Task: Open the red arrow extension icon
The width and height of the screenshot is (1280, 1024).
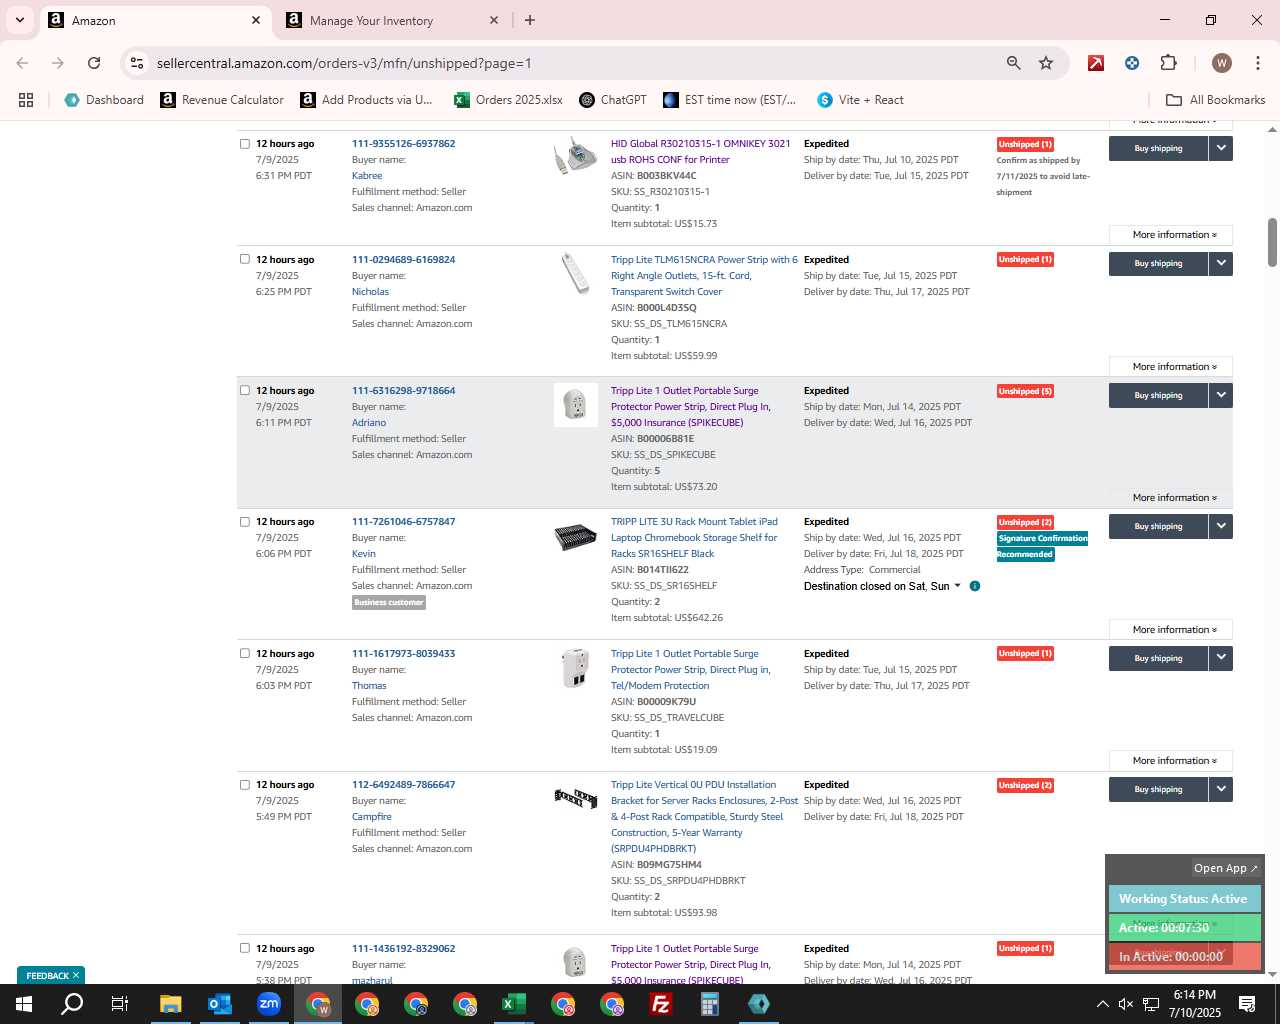Action: coord(1096,63)
